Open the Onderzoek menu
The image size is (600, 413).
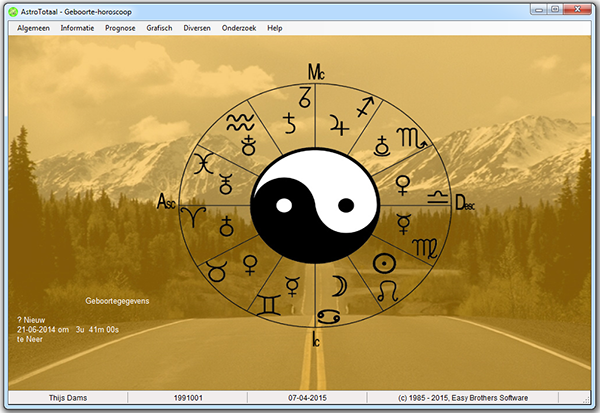pyautogui.click(x=239, y=28)
